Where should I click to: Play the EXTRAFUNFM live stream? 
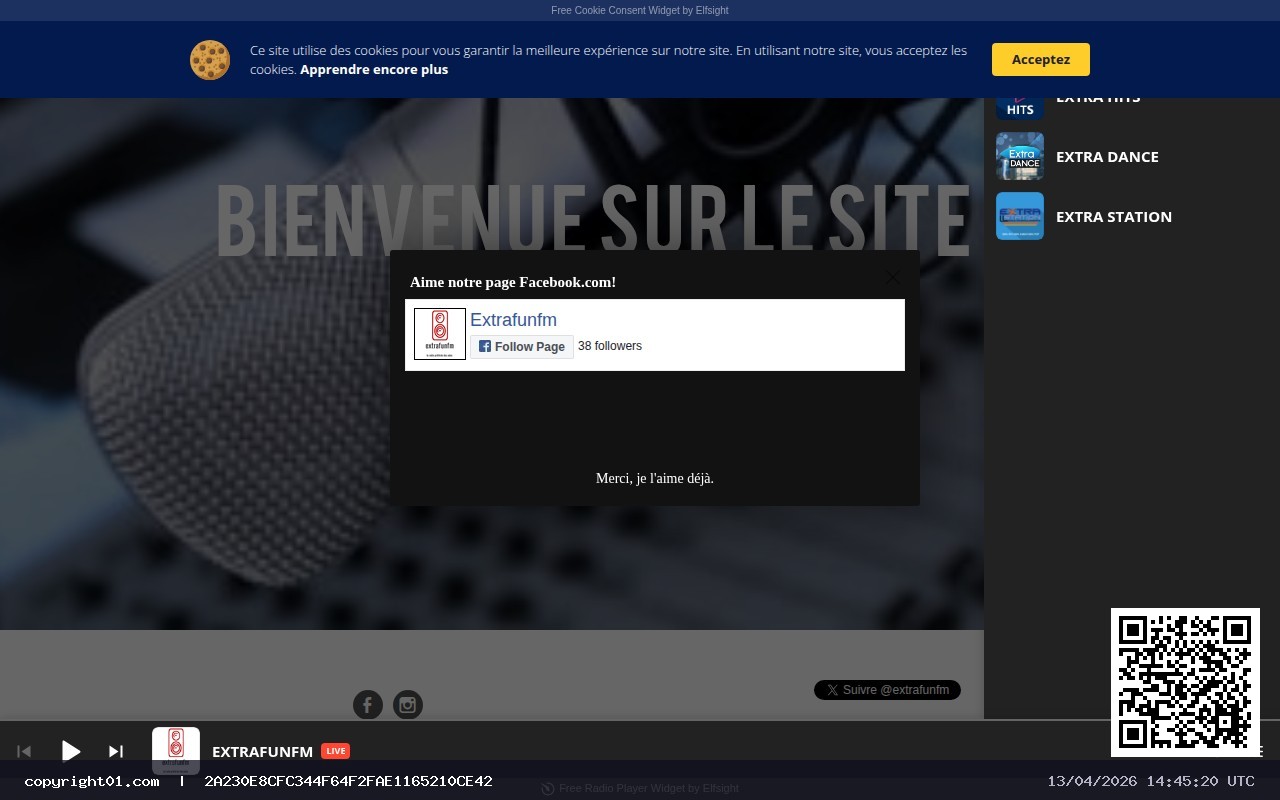71,751
